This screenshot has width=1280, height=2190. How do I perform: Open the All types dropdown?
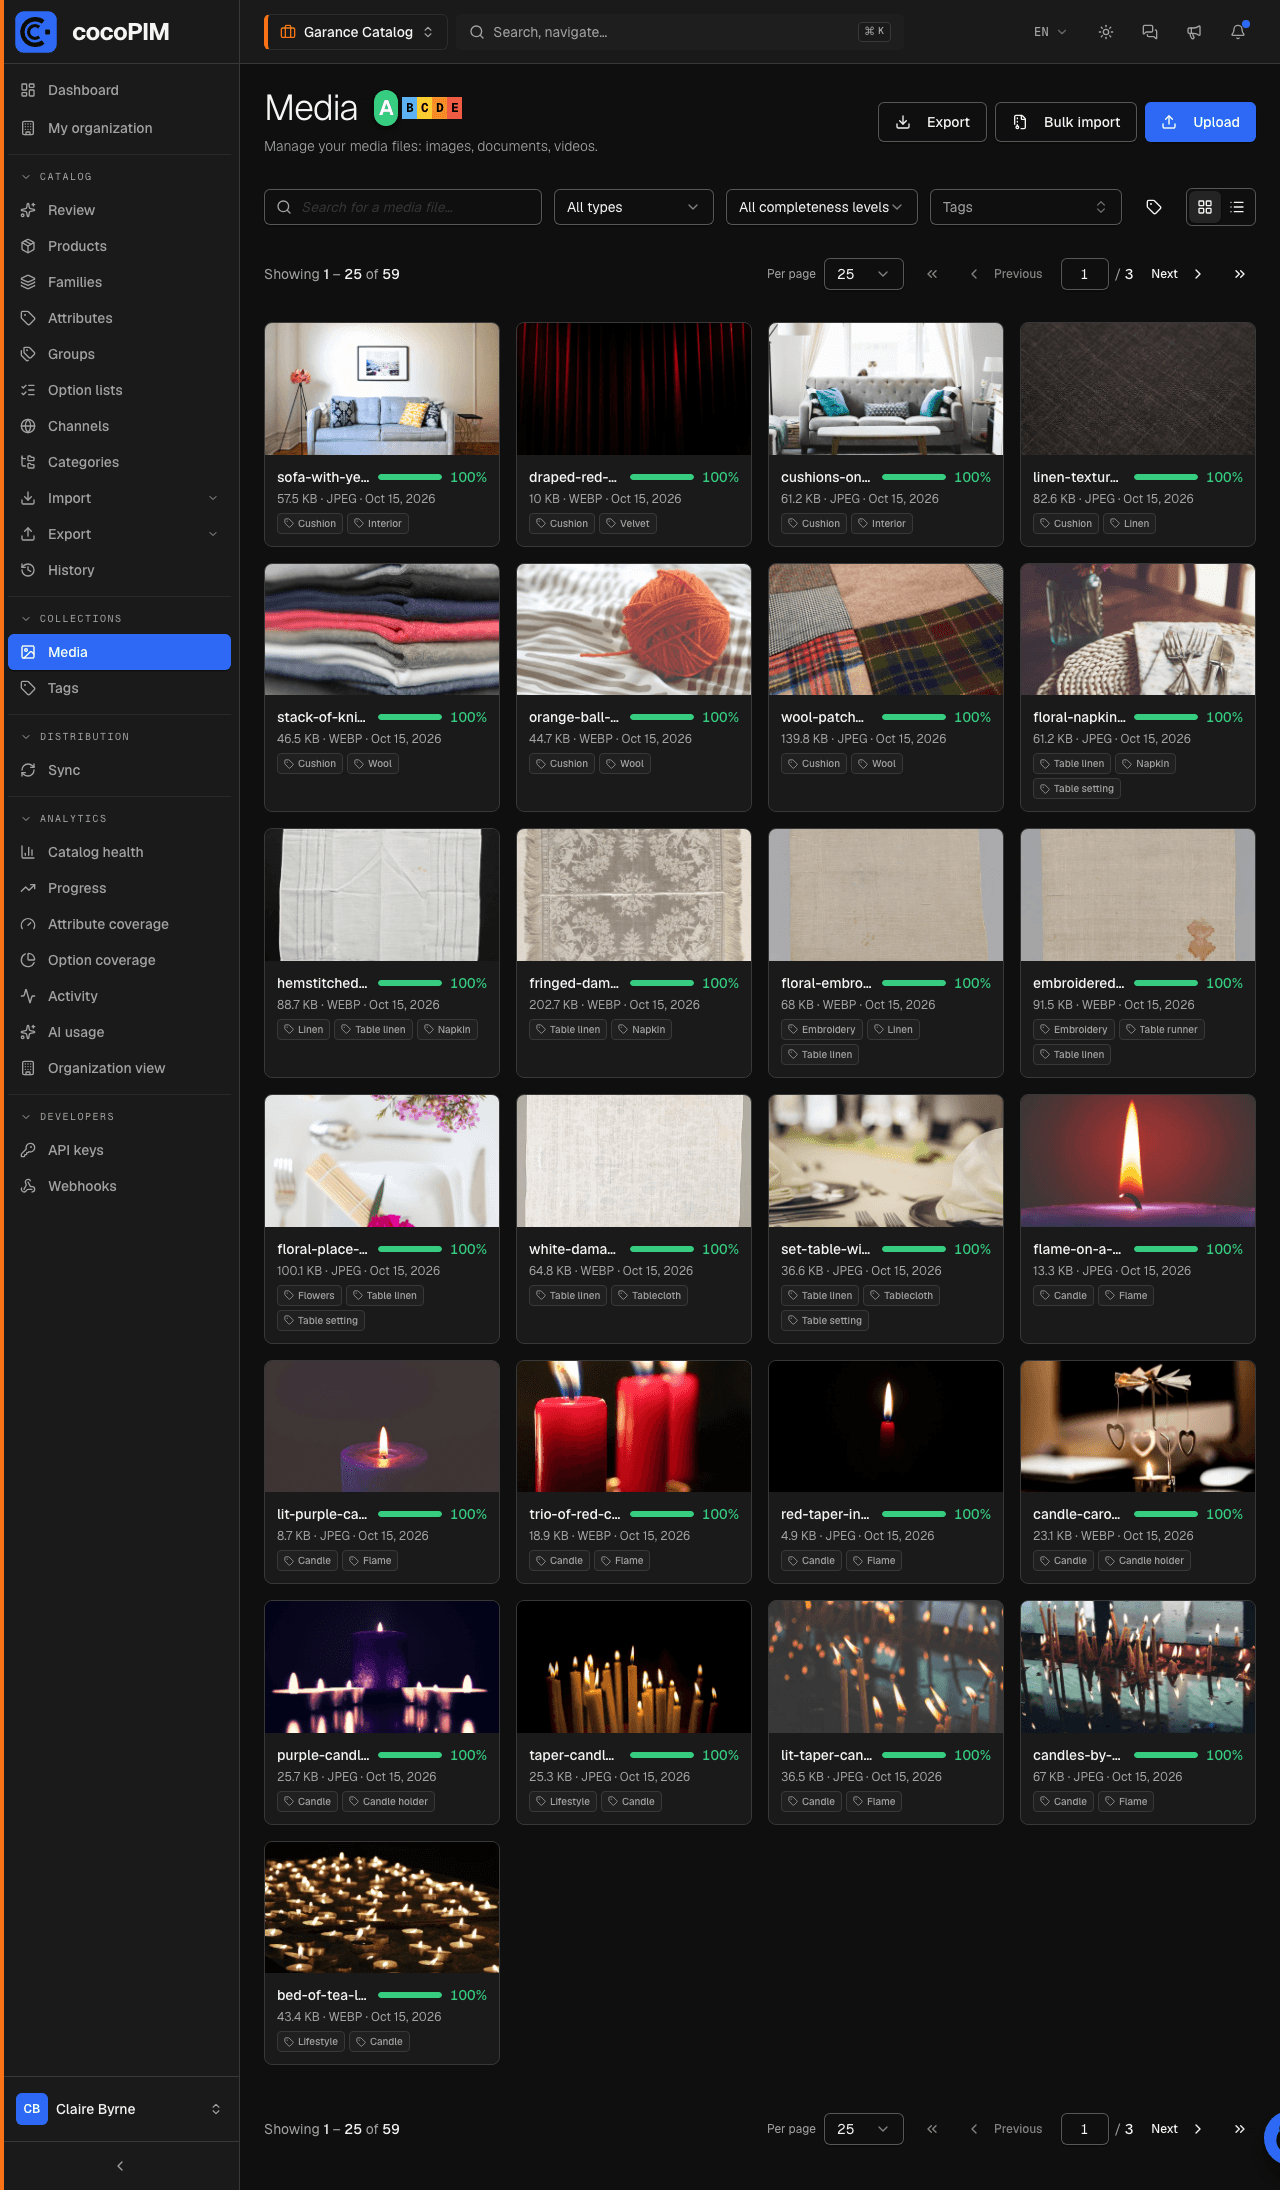coord(634,207)
